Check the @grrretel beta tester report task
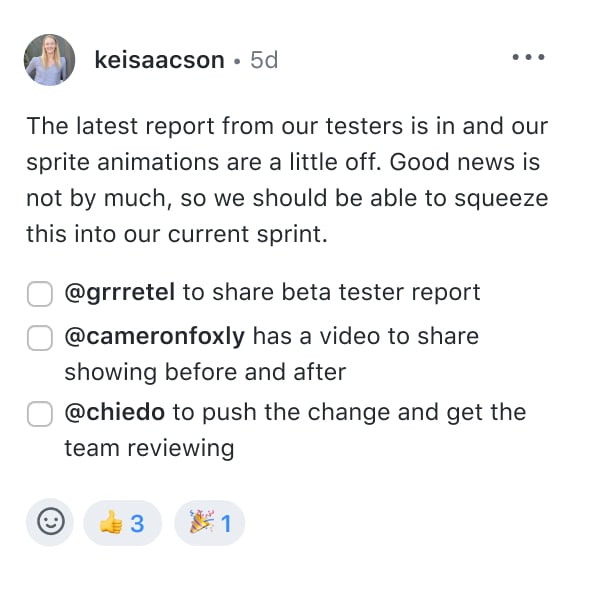 click(39, 294)
